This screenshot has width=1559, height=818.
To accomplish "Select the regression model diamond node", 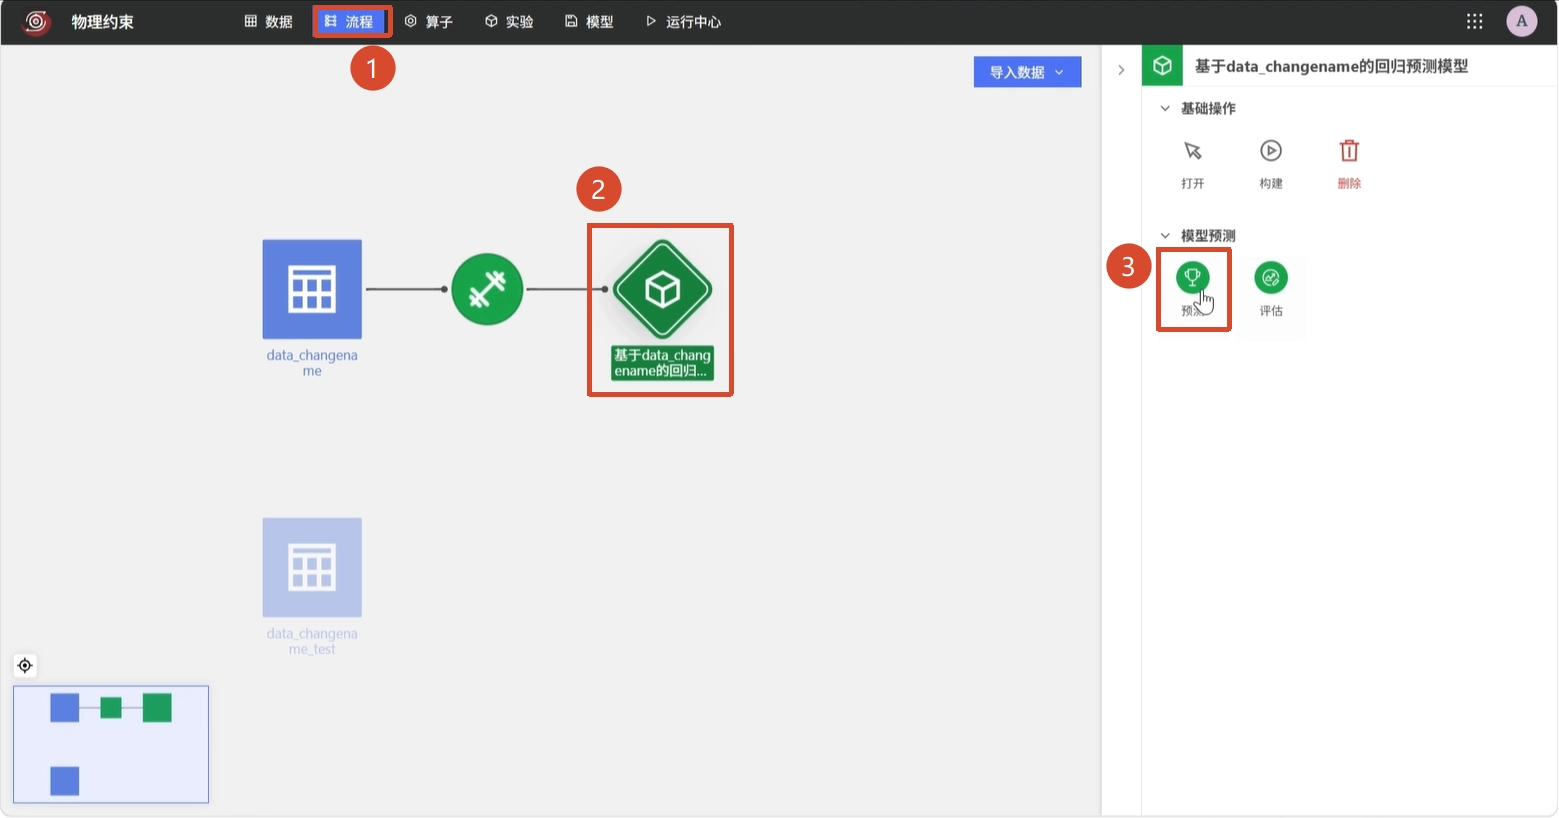I will point(662,290).
